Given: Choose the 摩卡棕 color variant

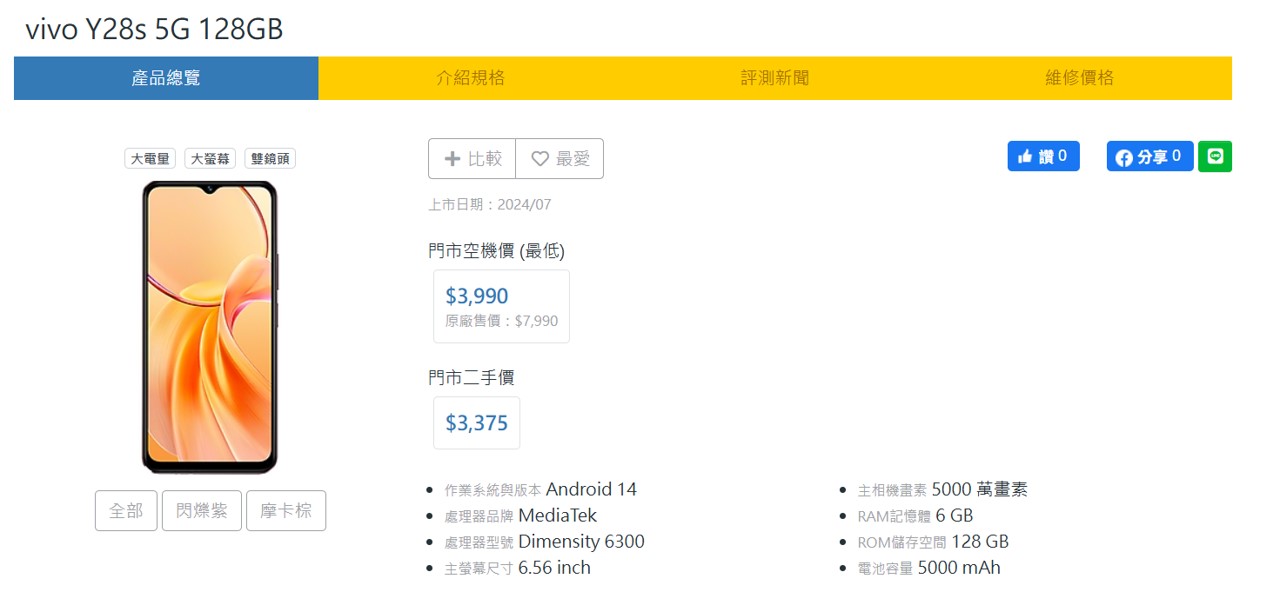Looking at the screenshot, I should [286, 511].
